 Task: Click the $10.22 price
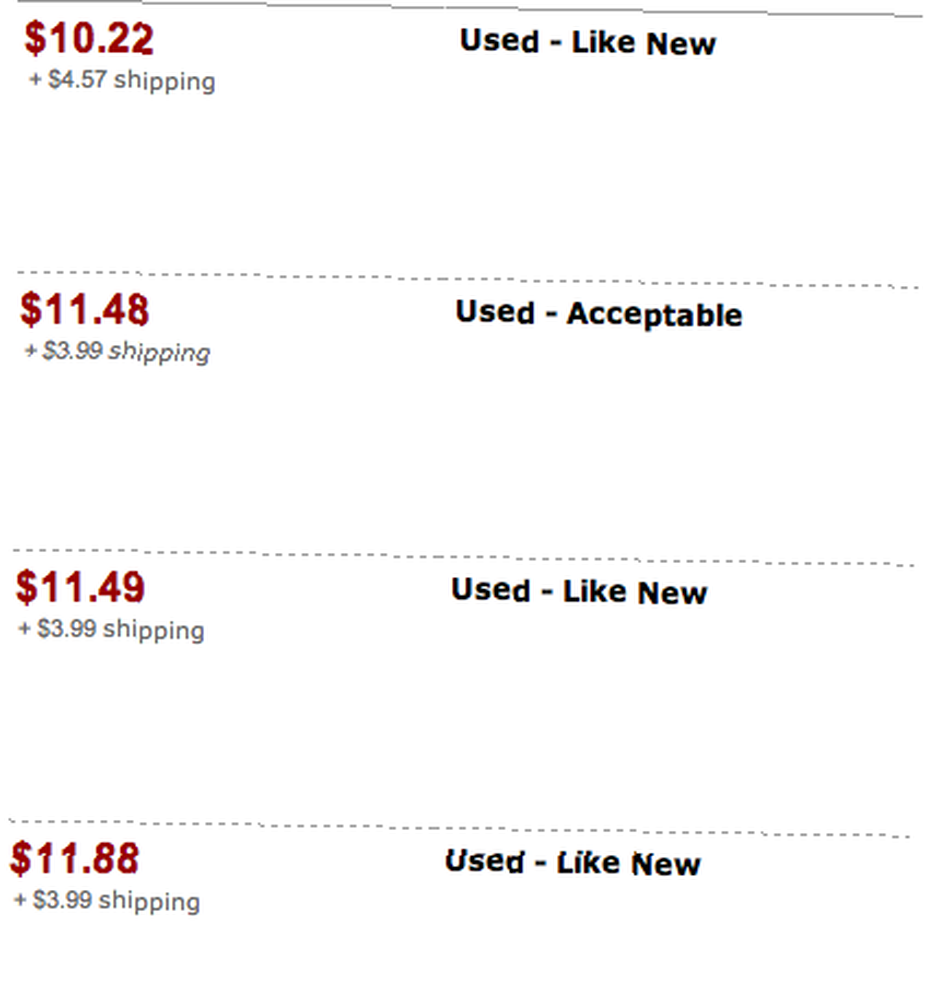pos(89,38)
